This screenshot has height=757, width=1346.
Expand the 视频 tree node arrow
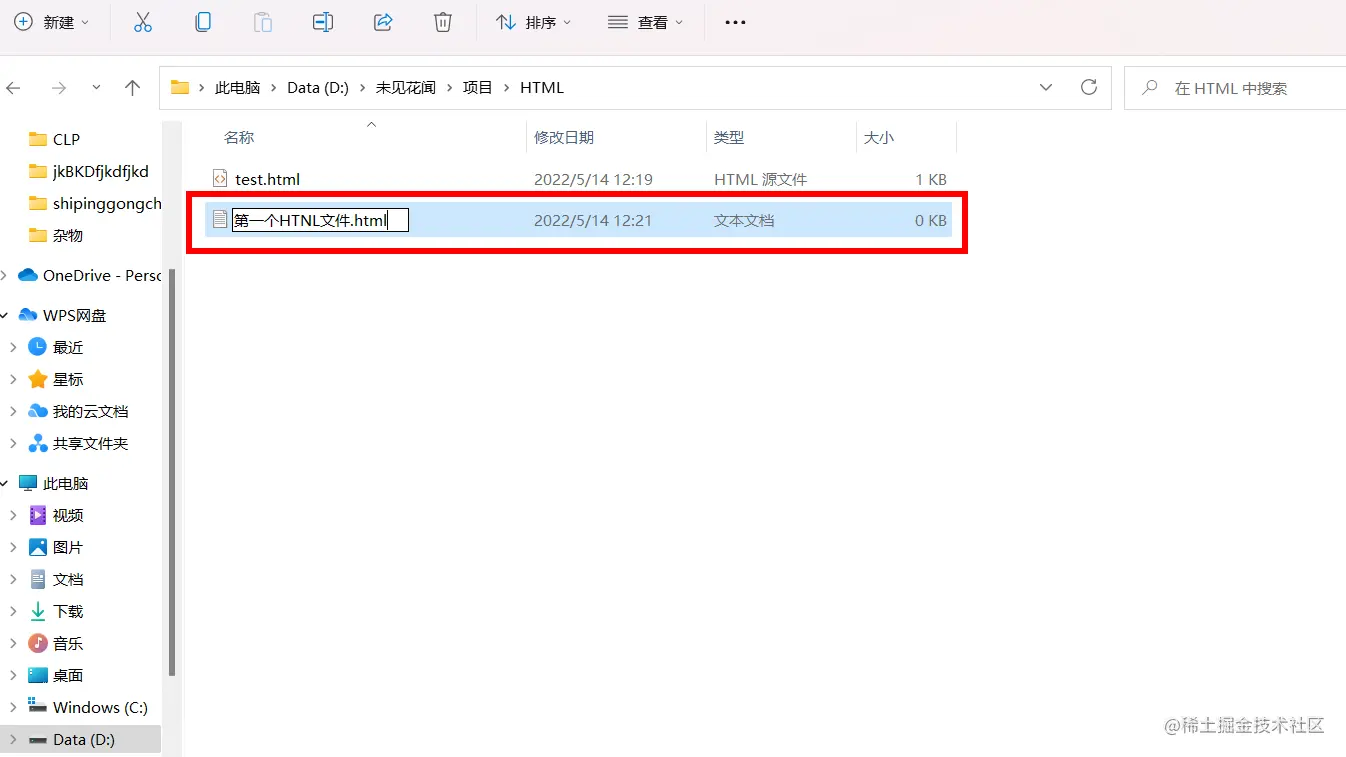click(x=13, y=515)
